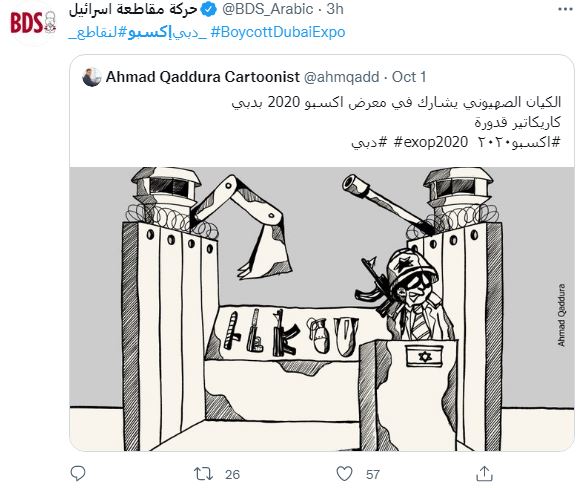Click the blue verified badge

[209, 9]
